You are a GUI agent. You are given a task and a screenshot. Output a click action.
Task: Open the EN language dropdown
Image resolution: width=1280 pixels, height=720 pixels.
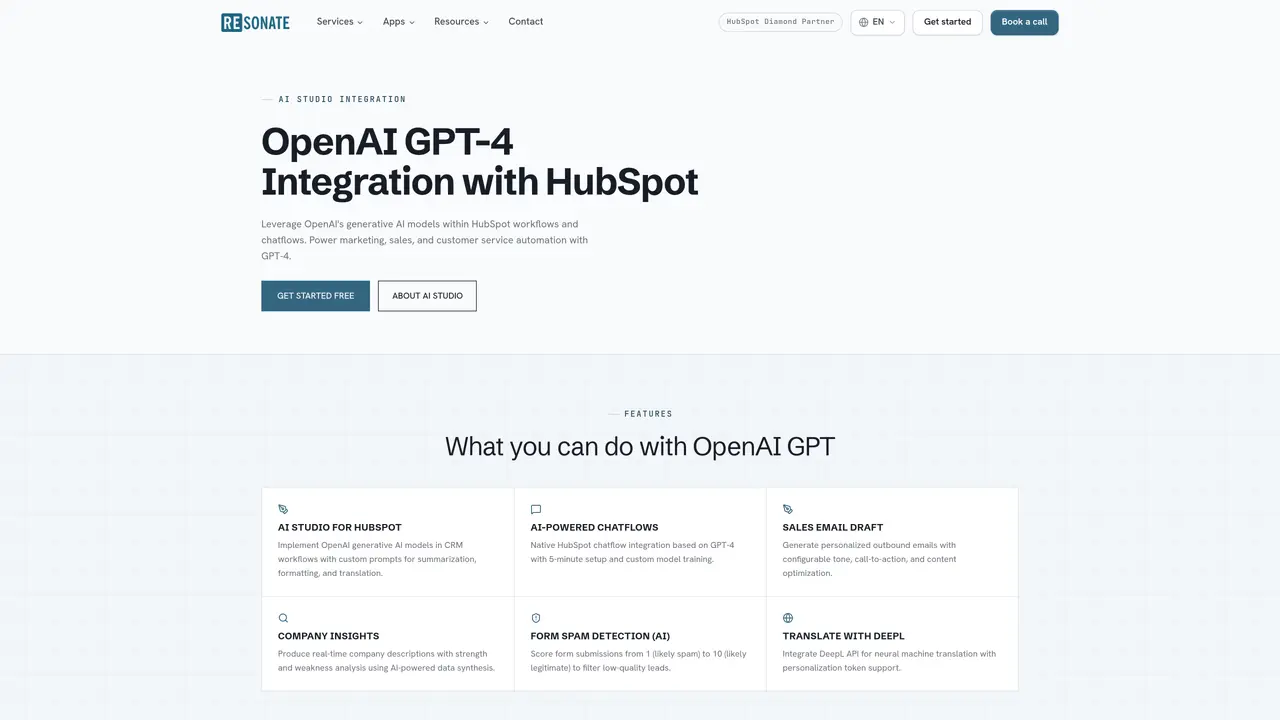click(x=878, y=22)
